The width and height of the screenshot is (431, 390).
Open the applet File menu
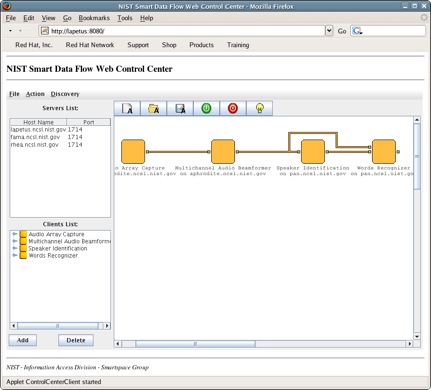point(14,94)
